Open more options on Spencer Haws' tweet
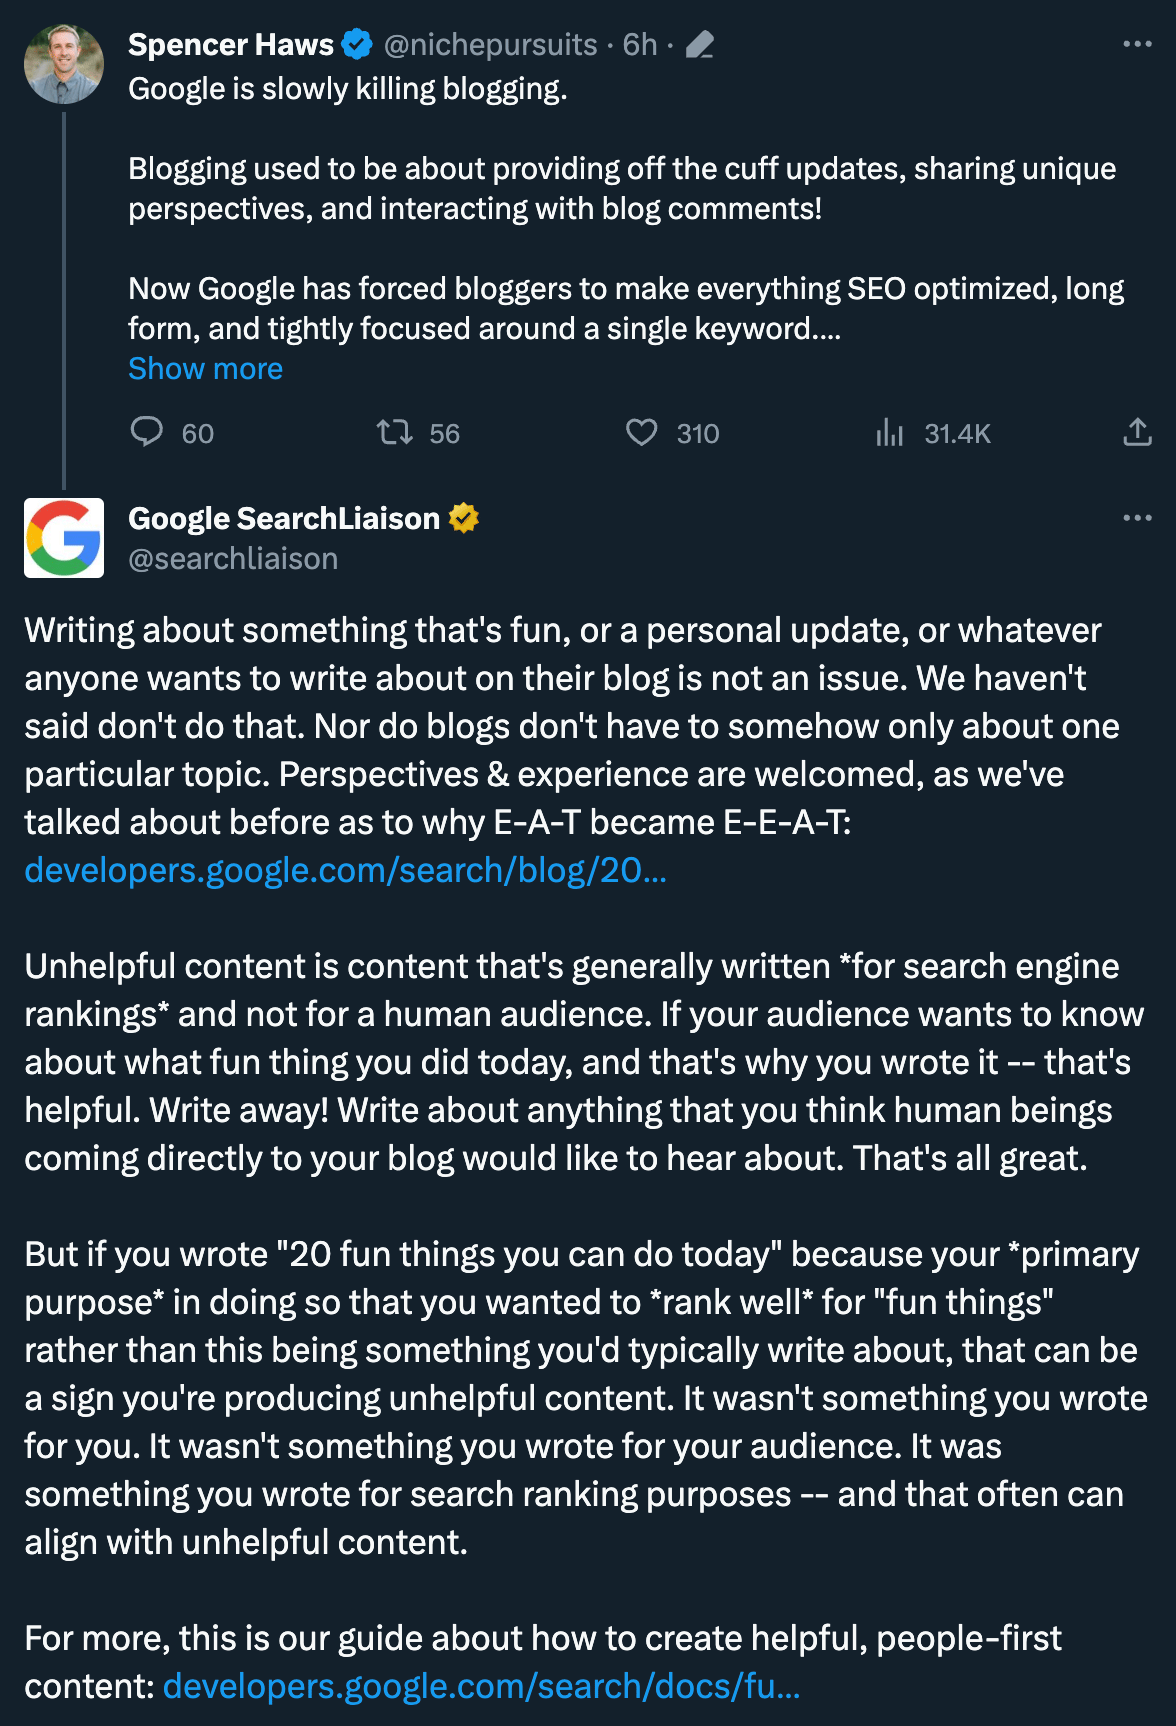The height and width of the screenshot is (1726, 1176). pyautogui.click(x=1137, y=44)
